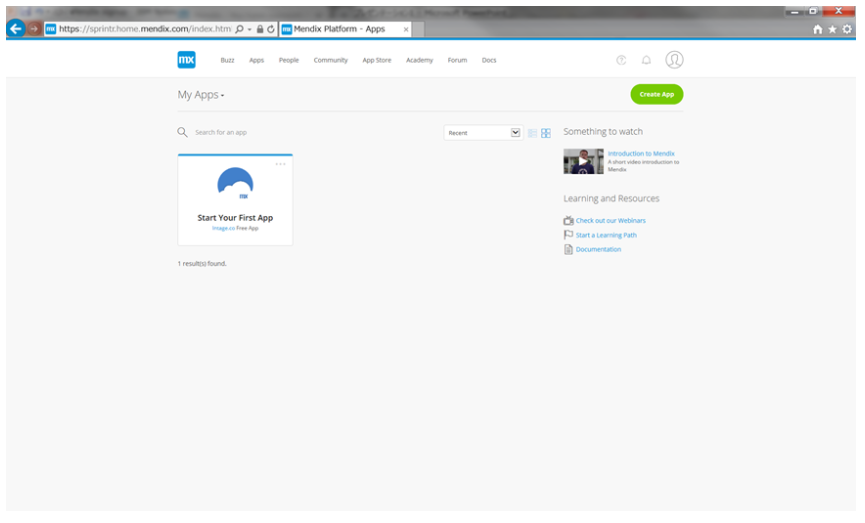
Task: Open address bar search dropdown arrow
Action: (249, 29)
